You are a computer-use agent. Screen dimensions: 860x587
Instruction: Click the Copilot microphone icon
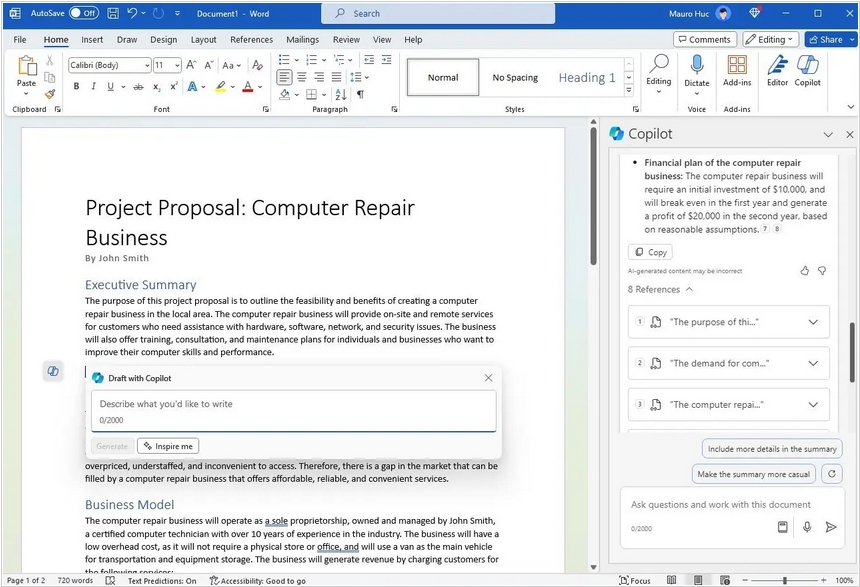(x=807, y=527)
